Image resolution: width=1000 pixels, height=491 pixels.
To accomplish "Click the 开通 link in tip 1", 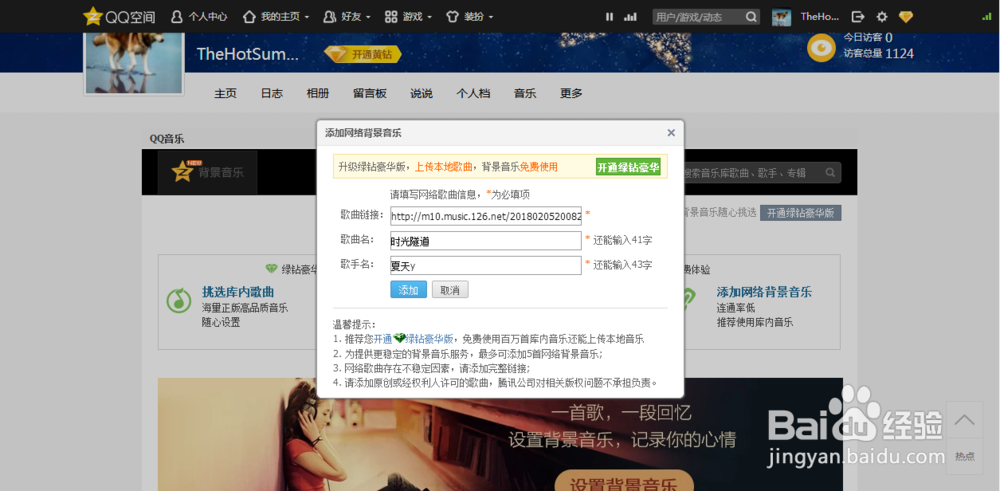I will (x=383, y=339).
